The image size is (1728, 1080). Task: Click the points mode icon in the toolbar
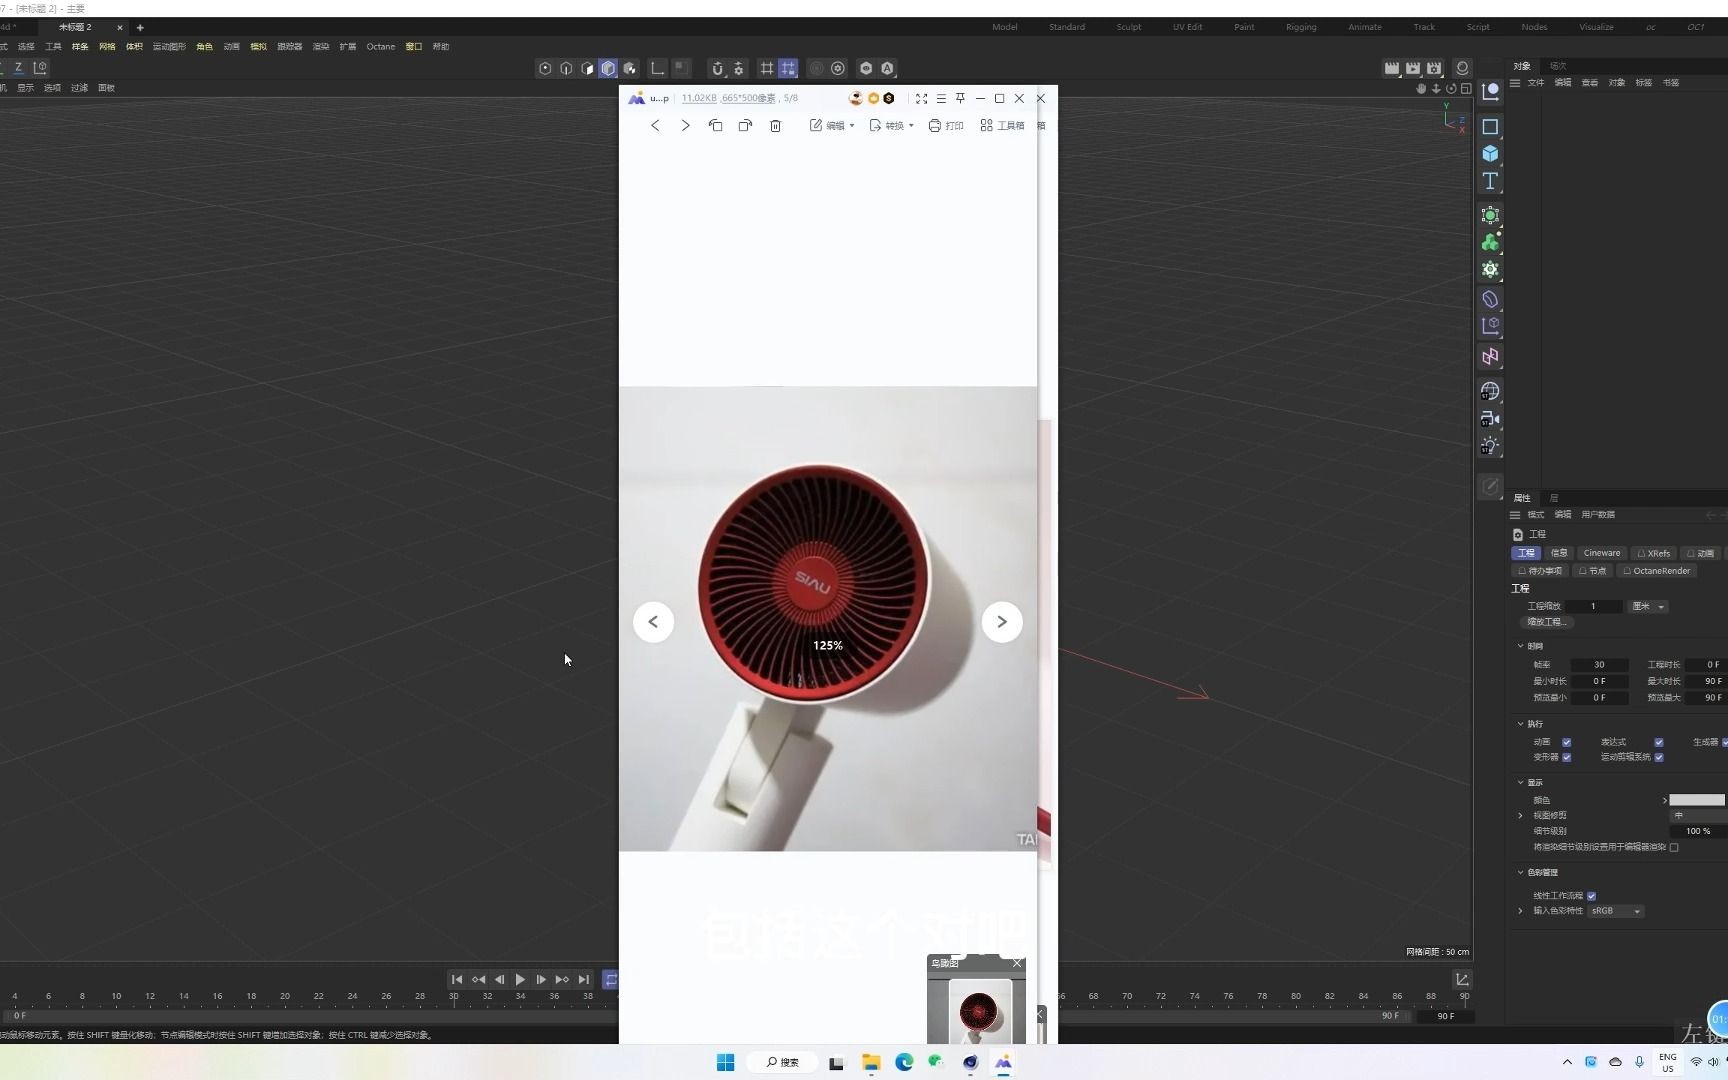pos(545,68)
